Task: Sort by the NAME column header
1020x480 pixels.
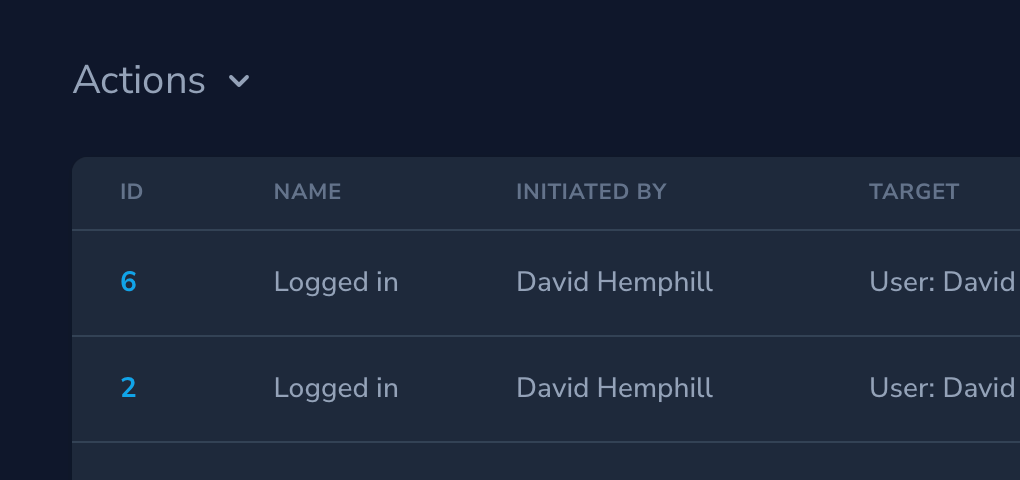Action: 307,192
